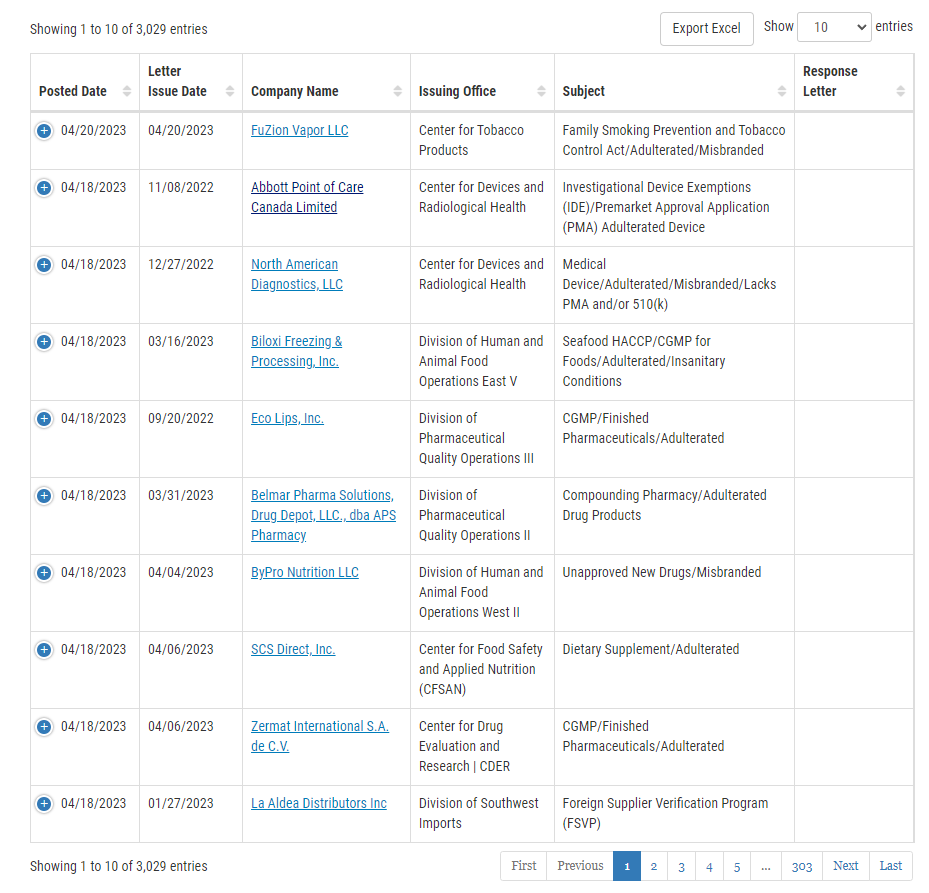Open Abbott Point of Care Canada Limited link
This screenshot has height=893, width=929.
307,197
